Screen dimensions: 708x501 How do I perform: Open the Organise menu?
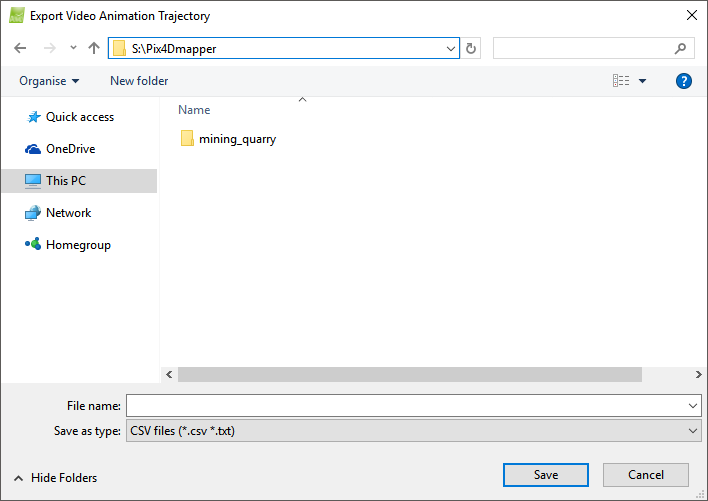pos(49,81)
